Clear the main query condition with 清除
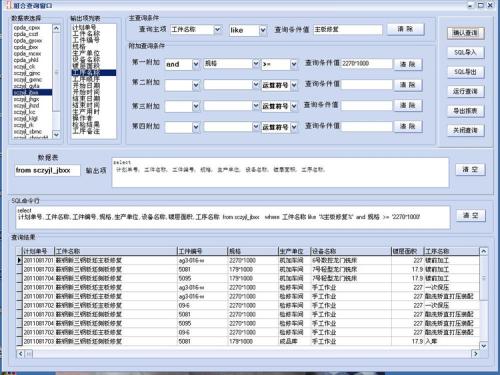Screen dimensions: 500x375 pyautogui.click(x=405, y=29)
